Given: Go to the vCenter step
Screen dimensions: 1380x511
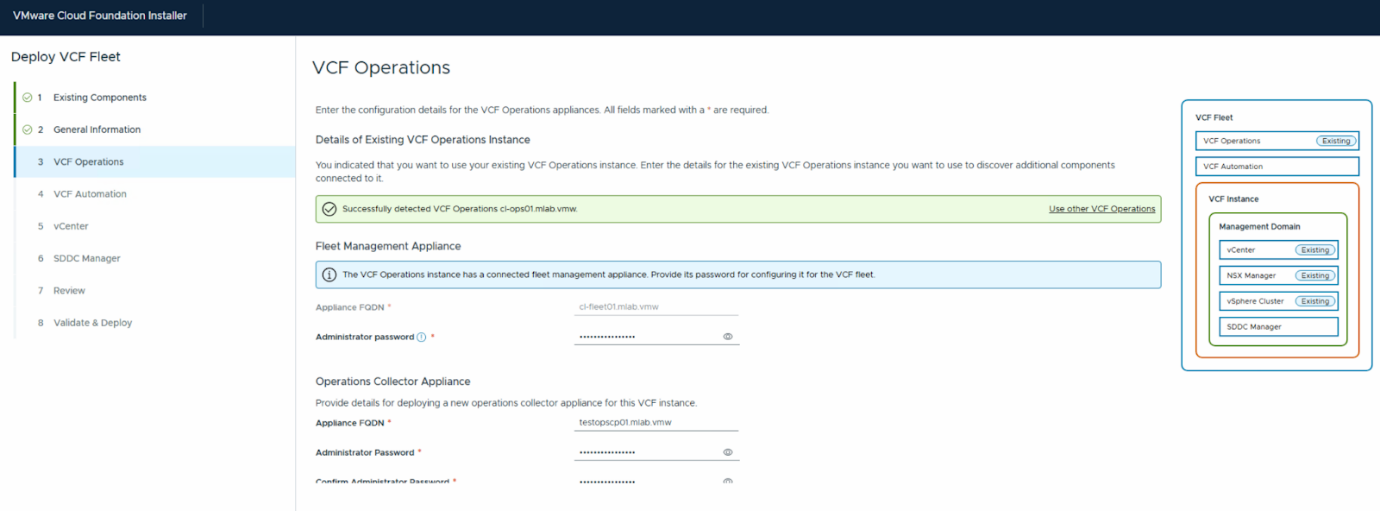Looking at the screenshot, I should [70, 226].
